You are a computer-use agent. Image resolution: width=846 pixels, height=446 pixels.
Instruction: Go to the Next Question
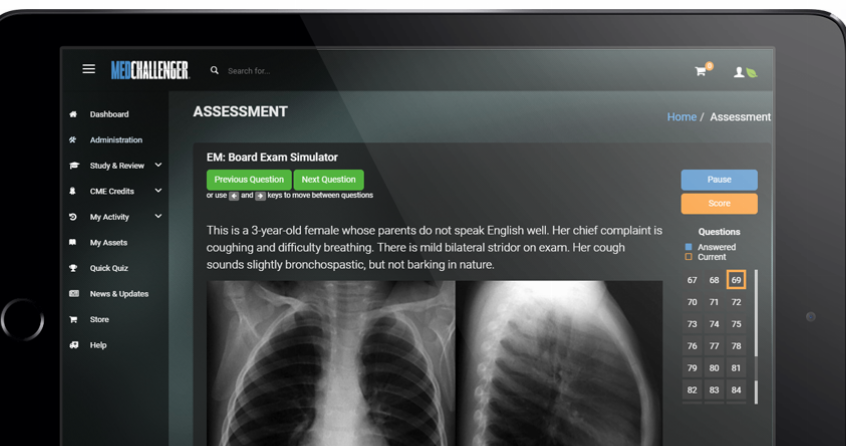329,180
